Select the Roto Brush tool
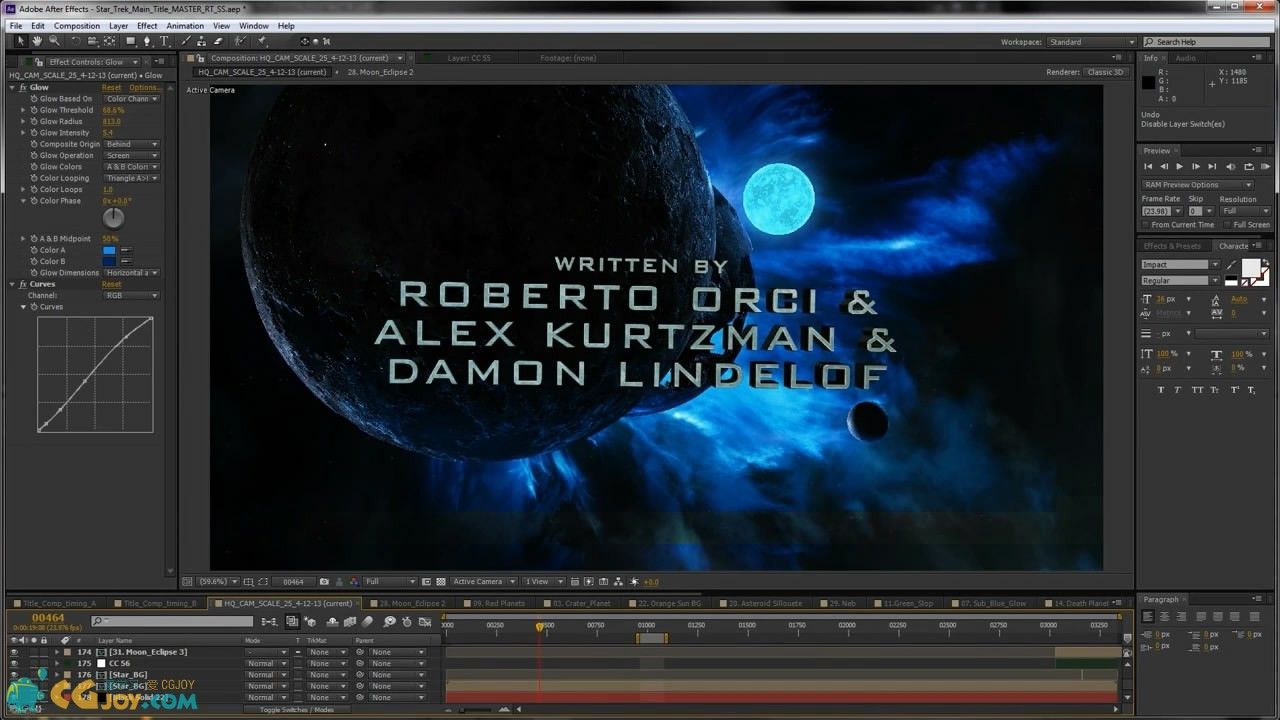Screen dimensions: 1280x720 tap(240, 41)
